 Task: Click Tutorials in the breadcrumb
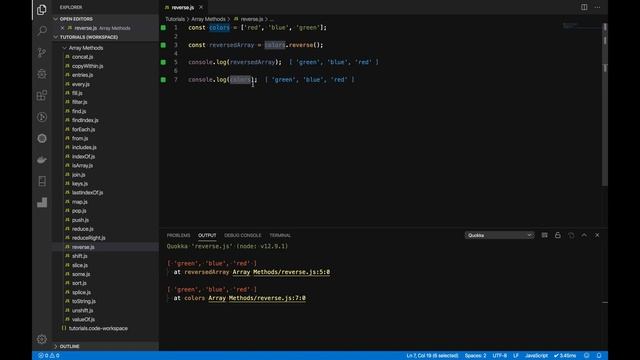(x=175, y=19)
